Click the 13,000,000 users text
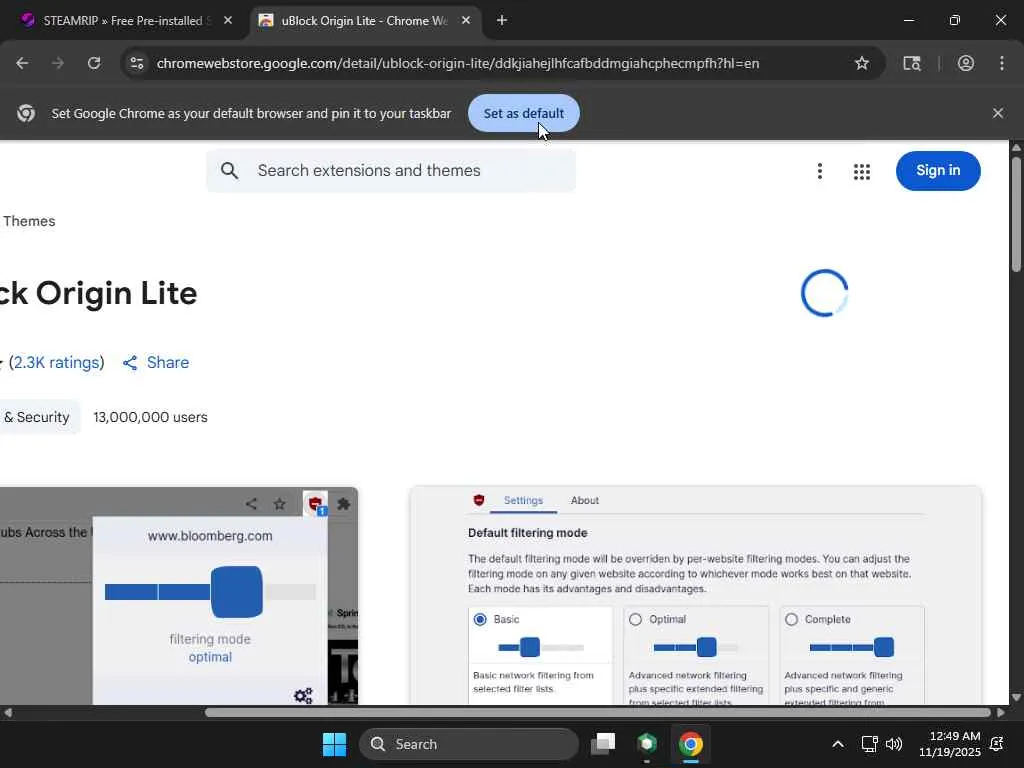 [150, 417]
